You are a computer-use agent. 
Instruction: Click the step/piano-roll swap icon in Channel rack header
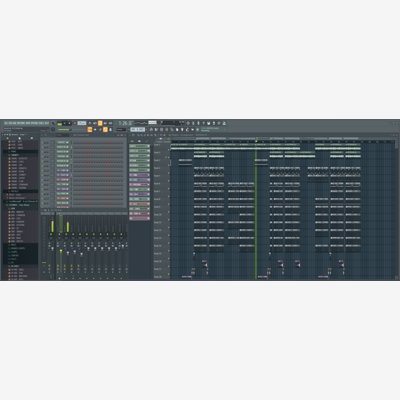pos(118,135)
